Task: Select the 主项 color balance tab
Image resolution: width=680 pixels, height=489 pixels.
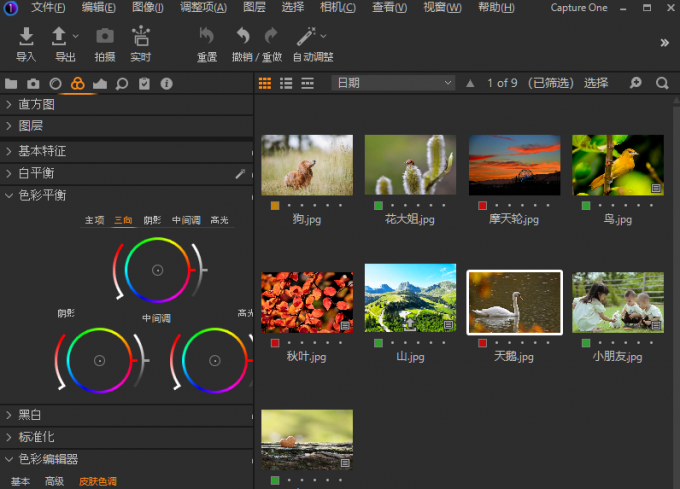Action: (x=95, y=220)
